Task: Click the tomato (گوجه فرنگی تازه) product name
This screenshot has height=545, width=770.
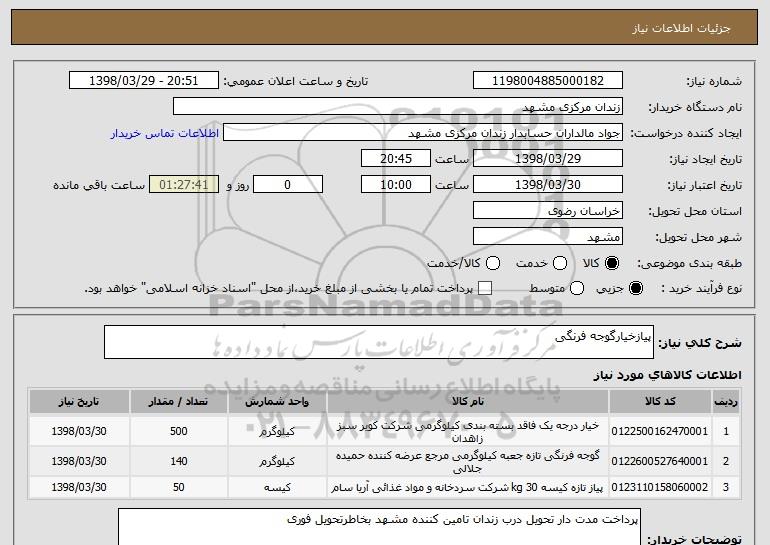Action: click(468, 462)
